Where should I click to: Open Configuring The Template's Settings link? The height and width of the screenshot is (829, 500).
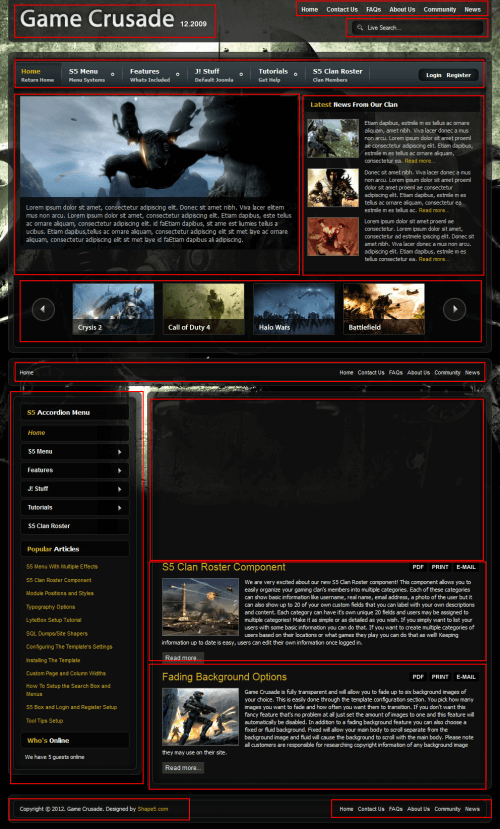pos(69,647)
